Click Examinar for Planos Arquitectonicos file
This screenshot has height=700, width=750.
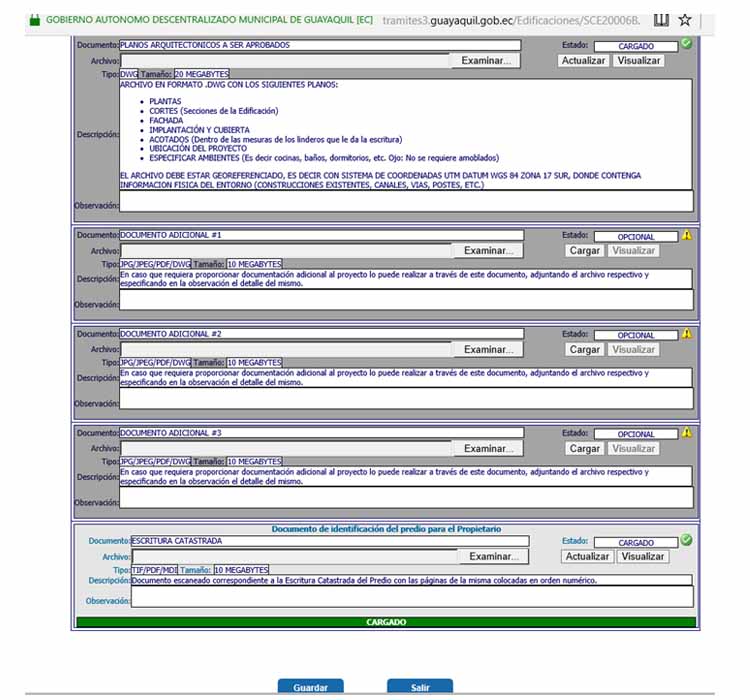pyautogui.click(x=485, y=61)
